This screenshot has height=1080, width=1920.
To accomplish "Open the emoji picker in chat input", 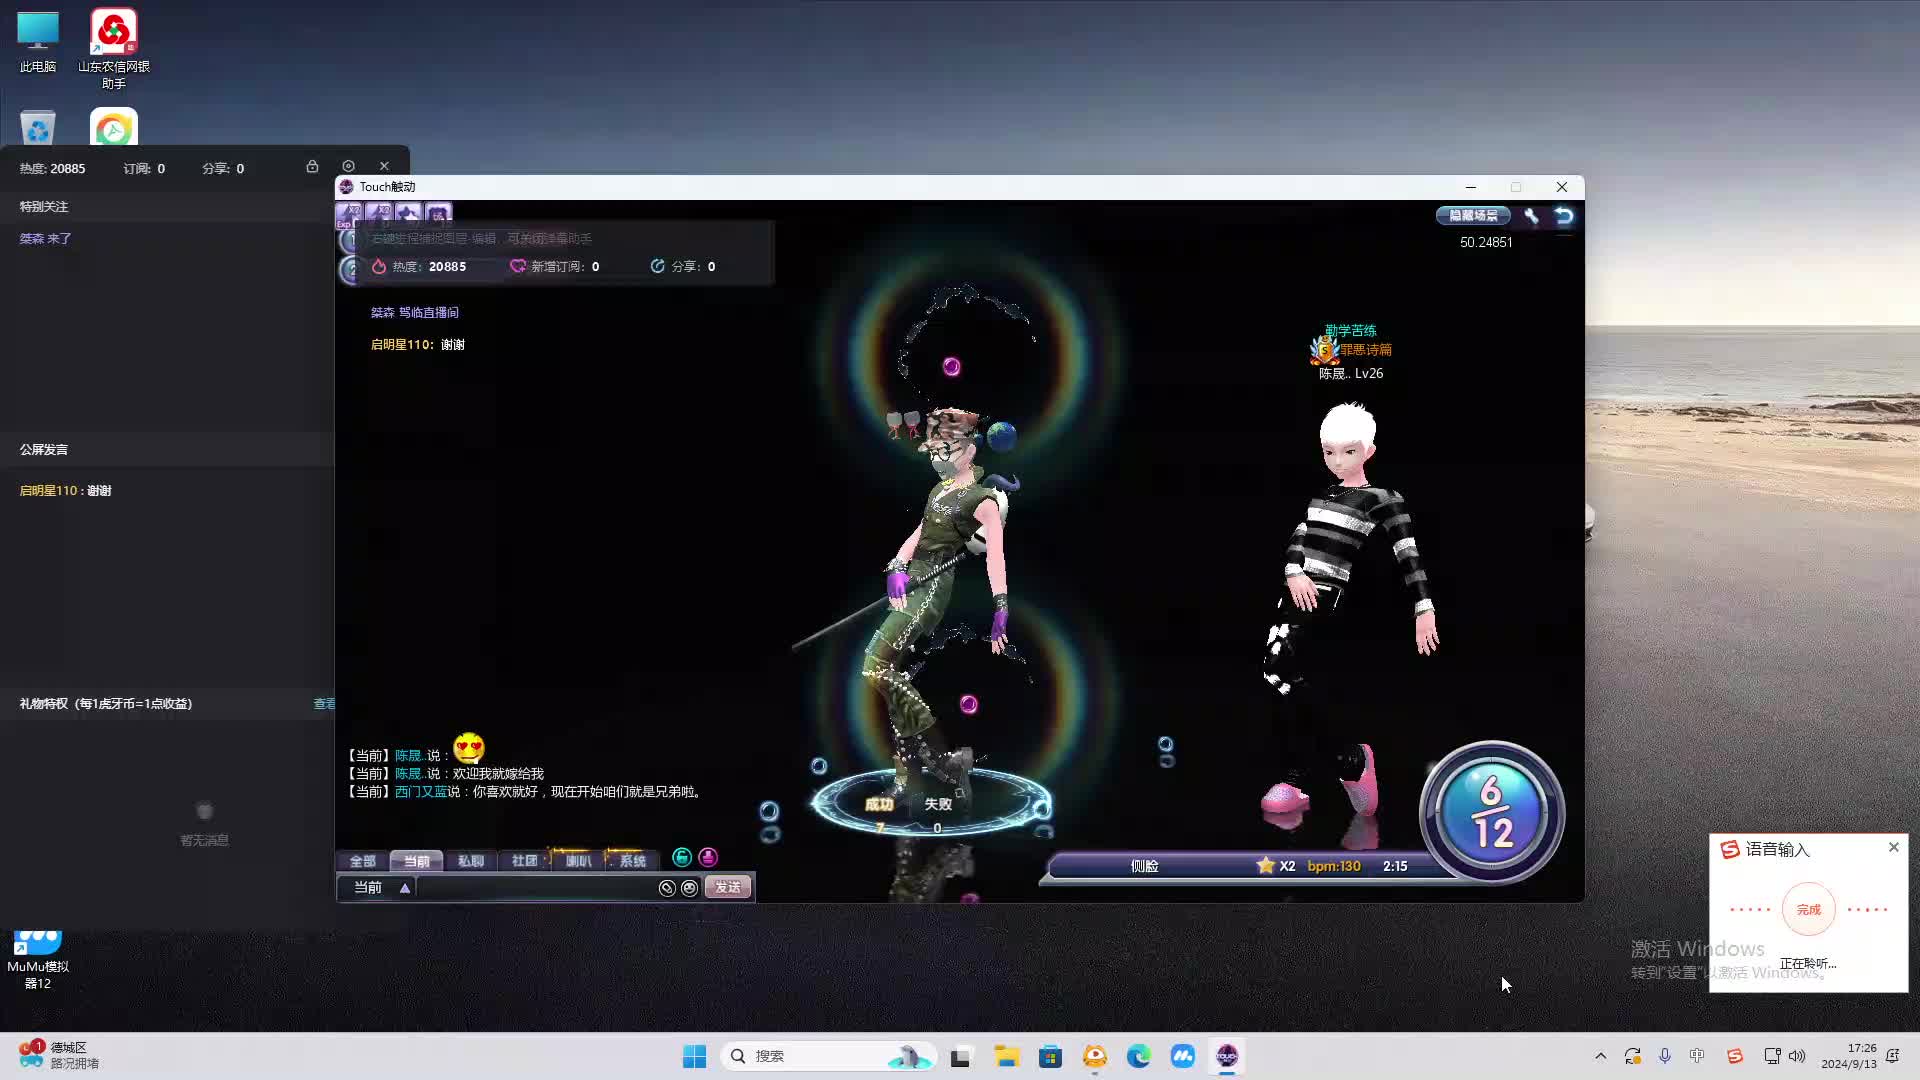I will tap(689, 888).
